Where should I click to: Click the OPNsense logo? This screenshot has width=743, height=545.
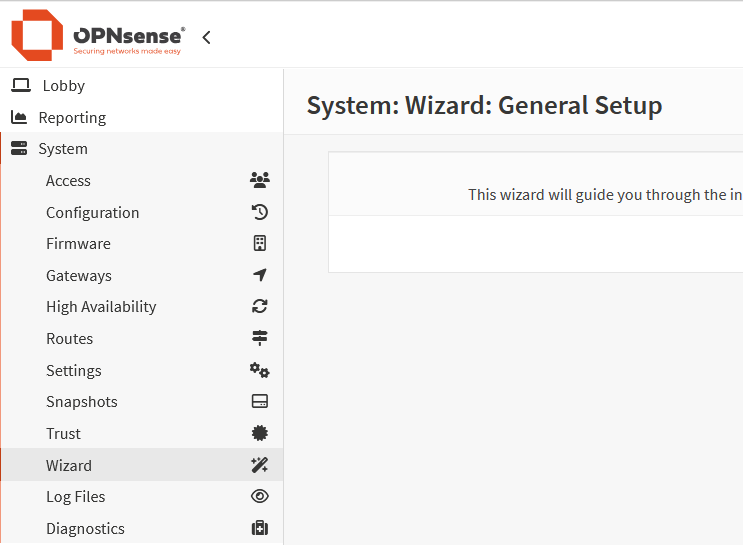[98, 36]
